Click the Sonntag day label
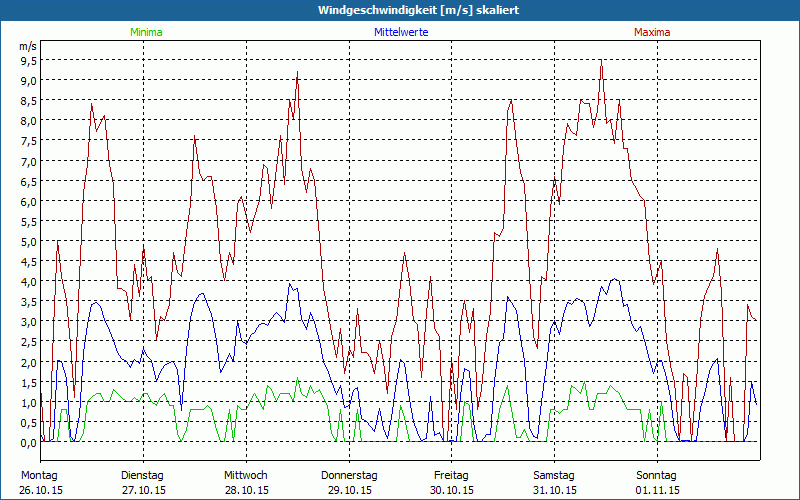Image resolution: width=800 pixels, height=500 pixels. tap(657, 475)
